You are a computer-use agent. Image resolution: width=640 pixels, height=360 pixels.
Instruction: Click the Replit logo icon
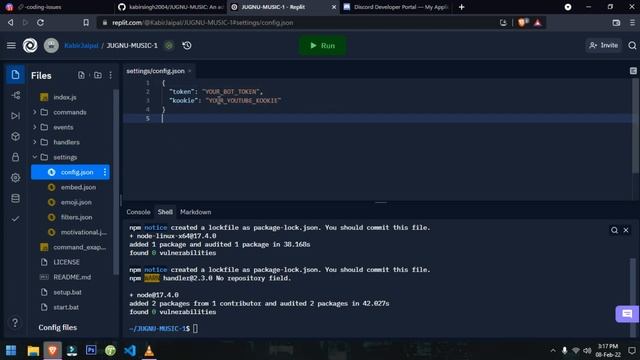pos(30,45)
